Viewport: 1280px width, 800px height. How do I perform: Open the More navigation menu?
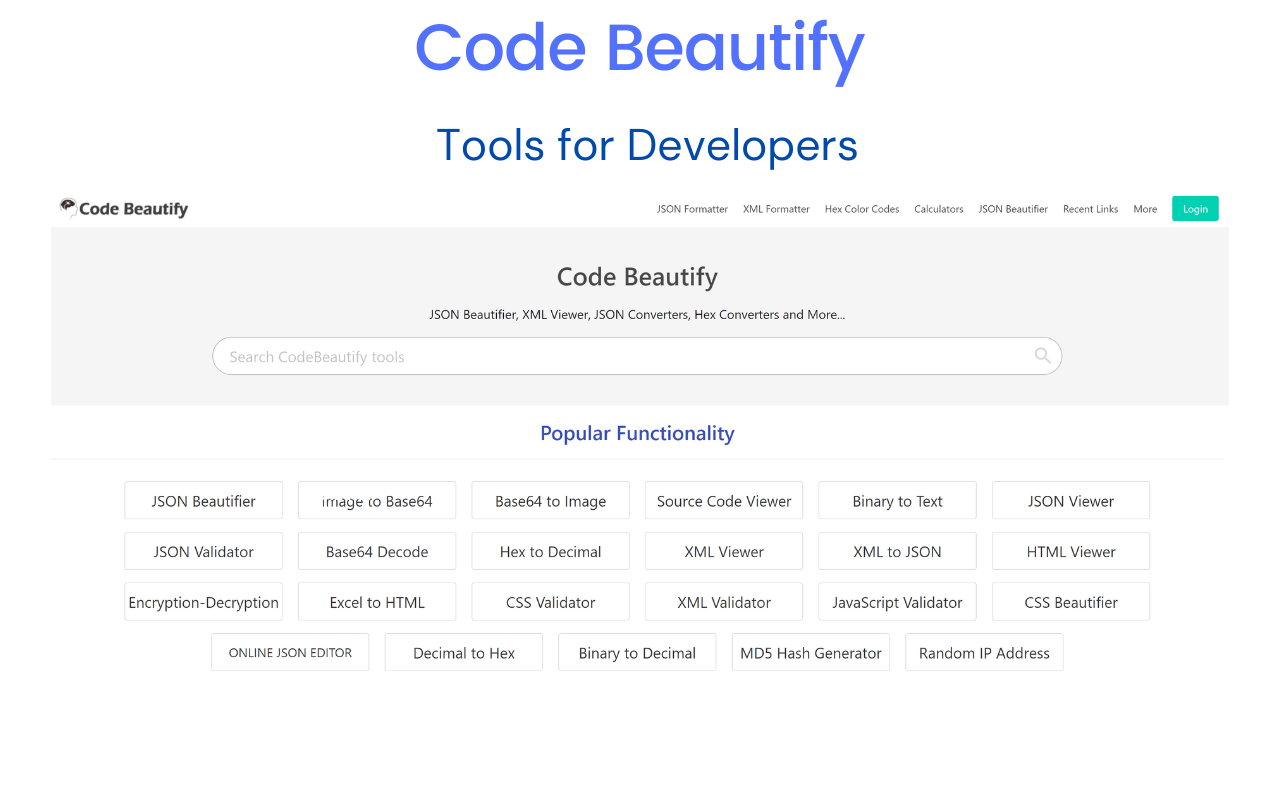1145,209
